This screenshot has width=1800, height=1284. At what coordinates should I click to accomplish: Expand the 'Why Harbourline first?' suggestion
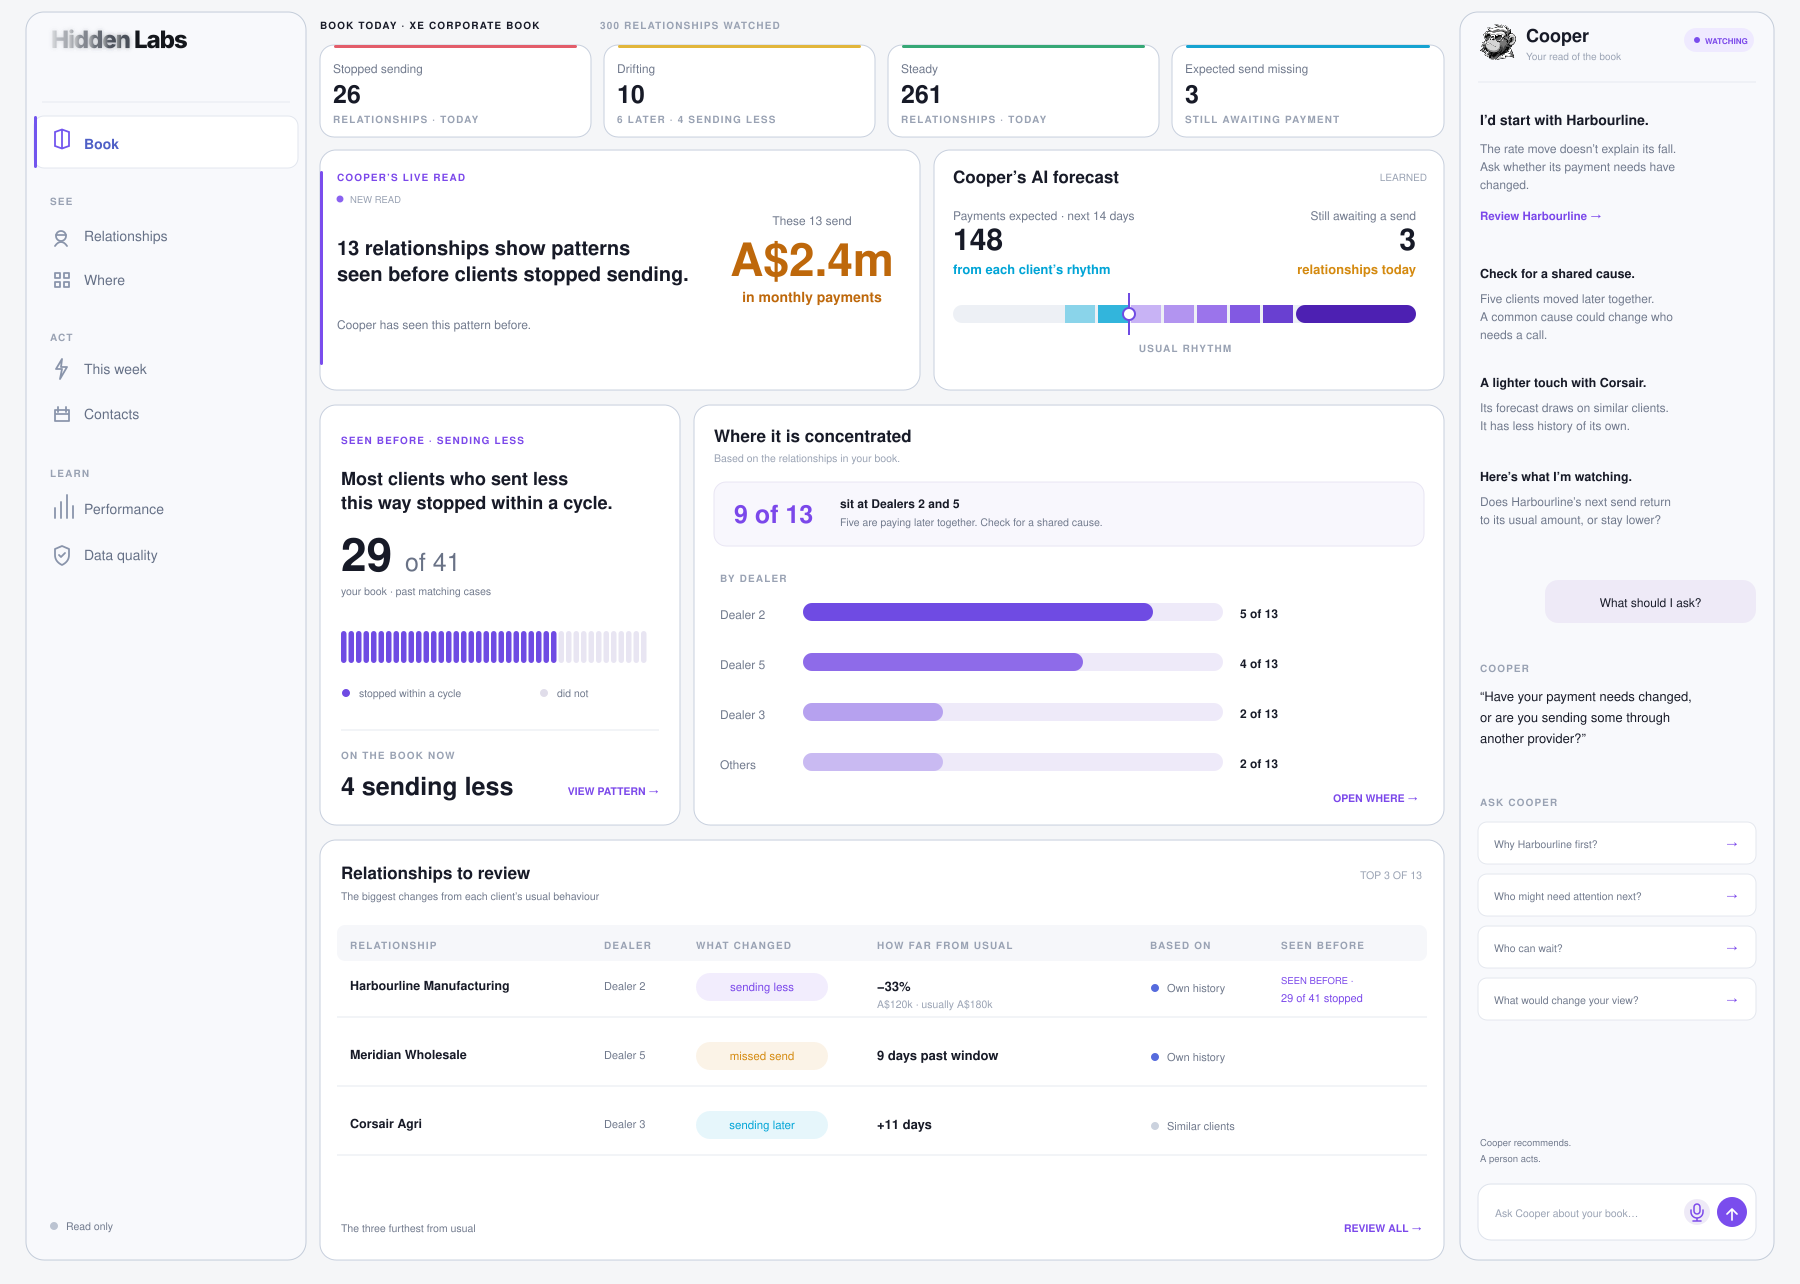click(1617, 844)
